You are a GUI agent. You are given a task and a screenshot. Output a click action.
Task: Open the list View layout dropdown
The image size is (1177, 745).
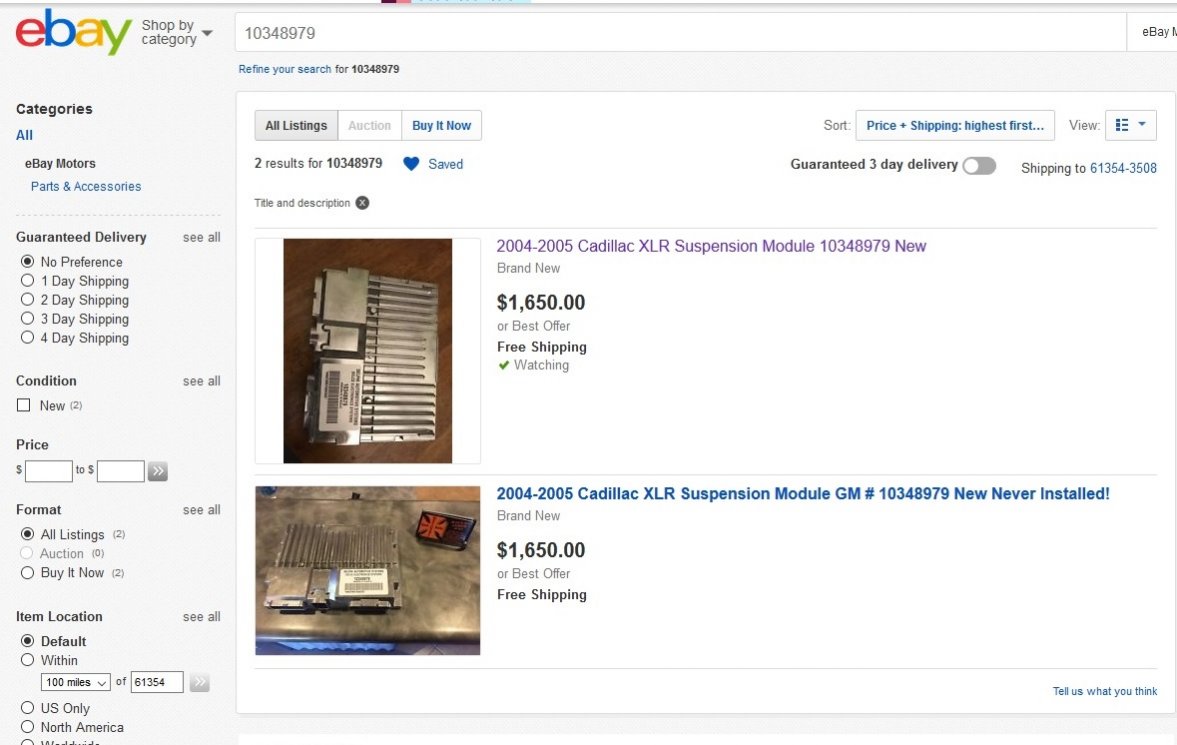point(1130,125)
